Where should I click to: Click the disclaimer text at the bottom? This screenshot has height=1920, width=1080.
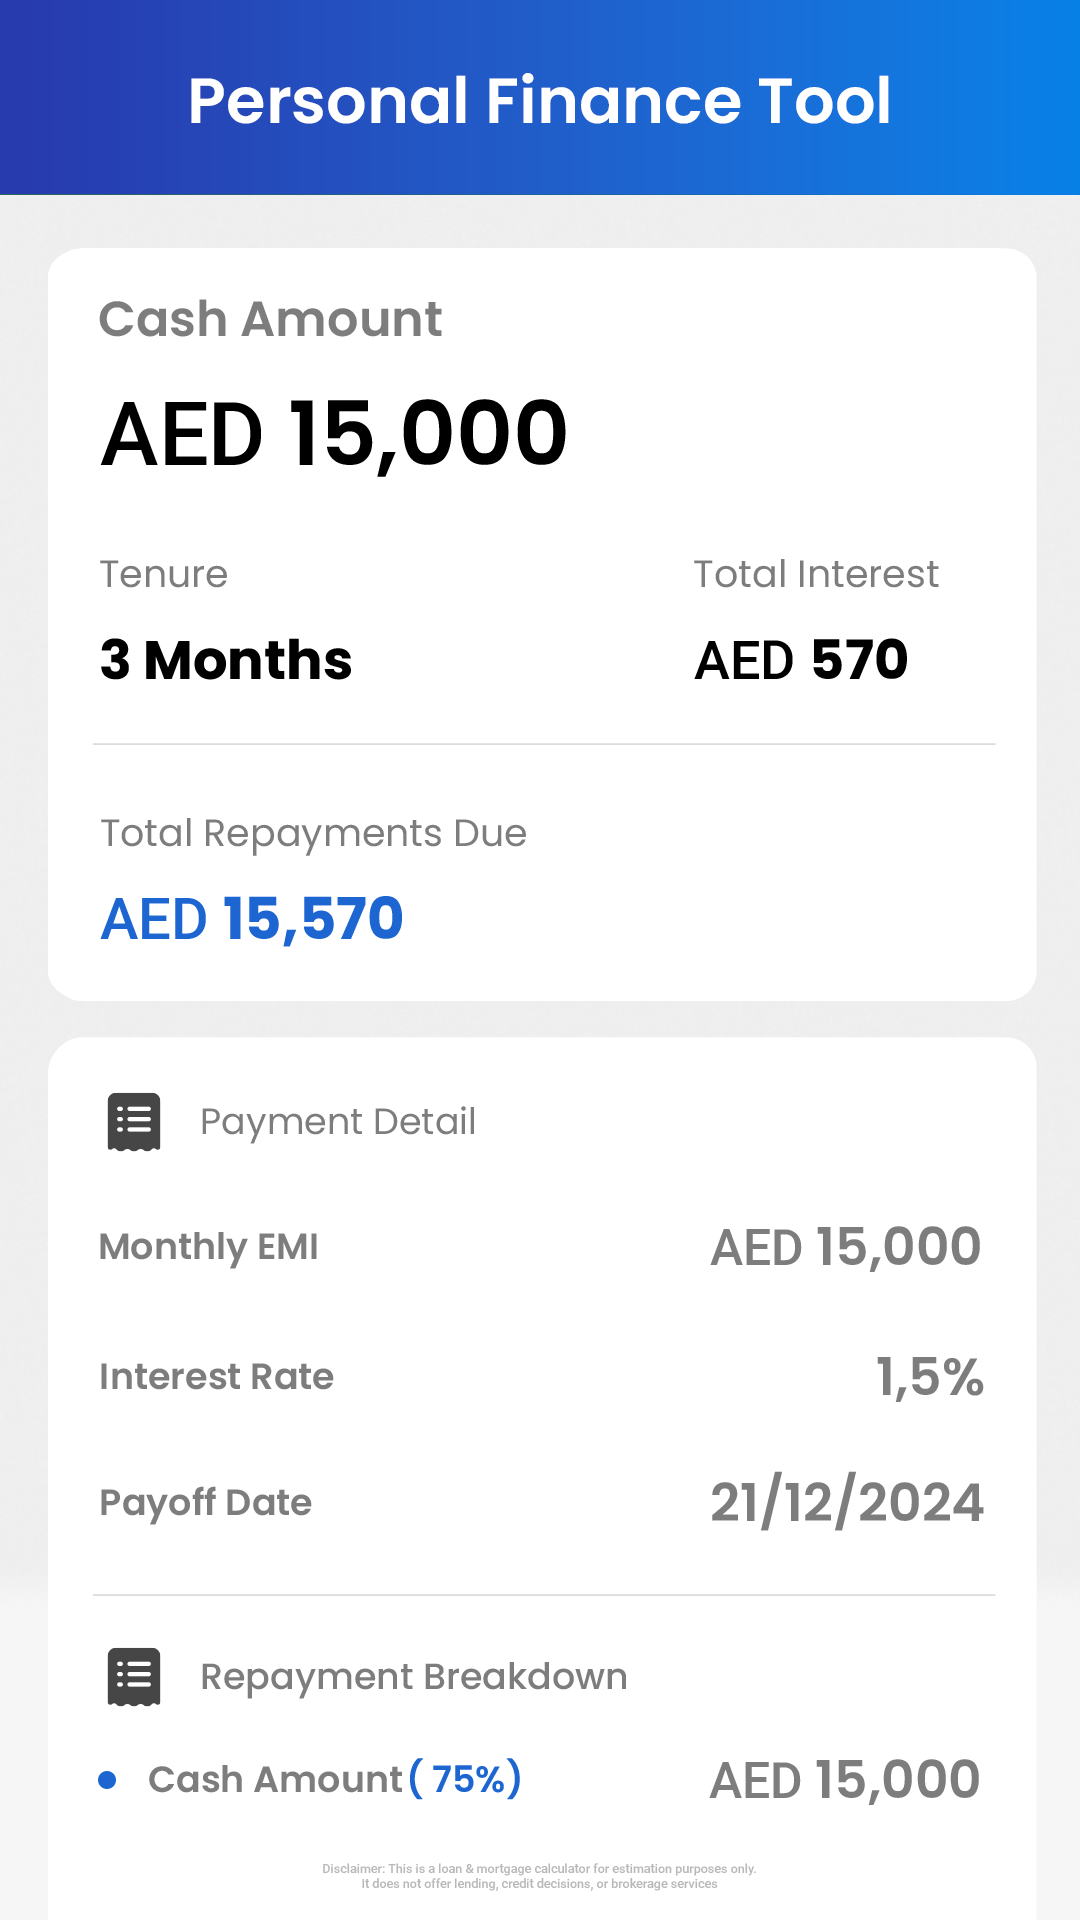pos(540,1876)
